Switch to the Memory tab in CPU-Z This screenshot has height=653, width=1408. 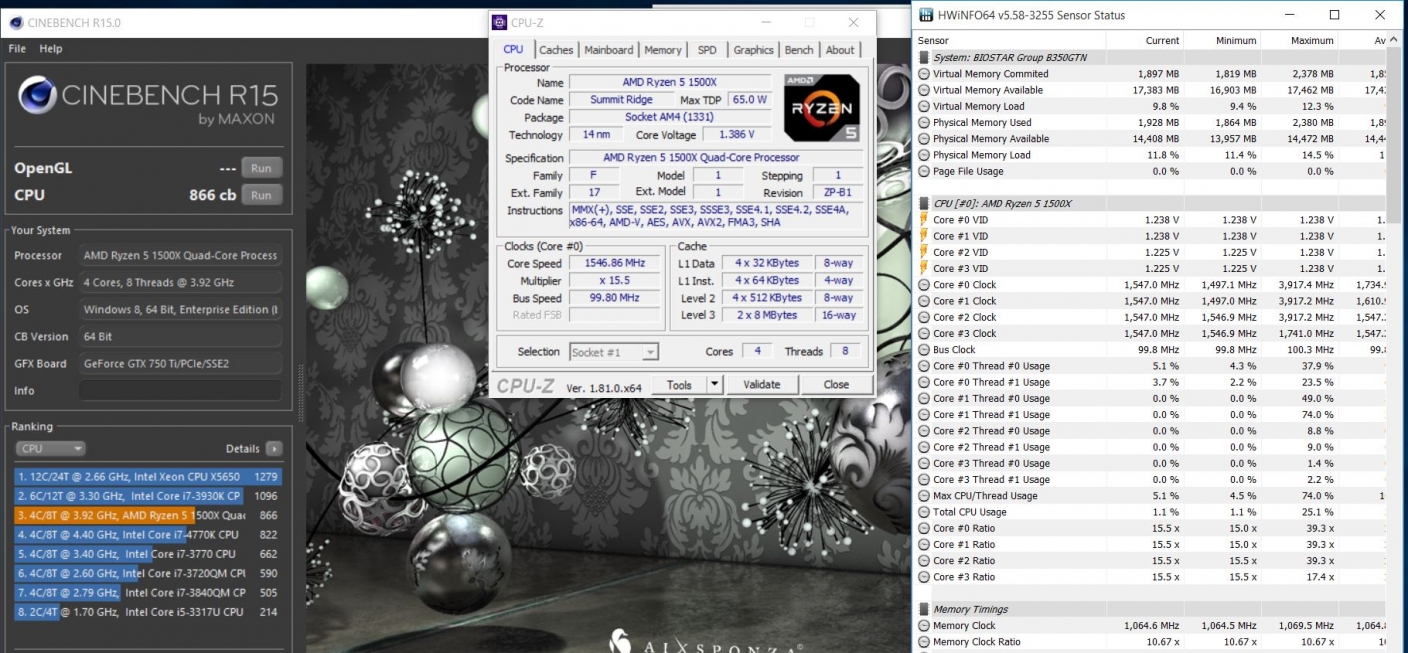tap(663, 50)
